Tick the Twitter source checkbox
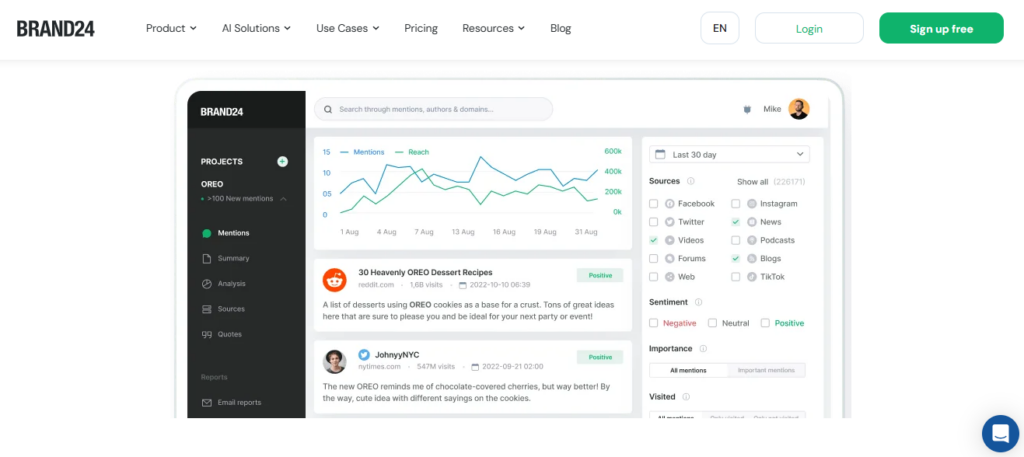 click(654, 222)
